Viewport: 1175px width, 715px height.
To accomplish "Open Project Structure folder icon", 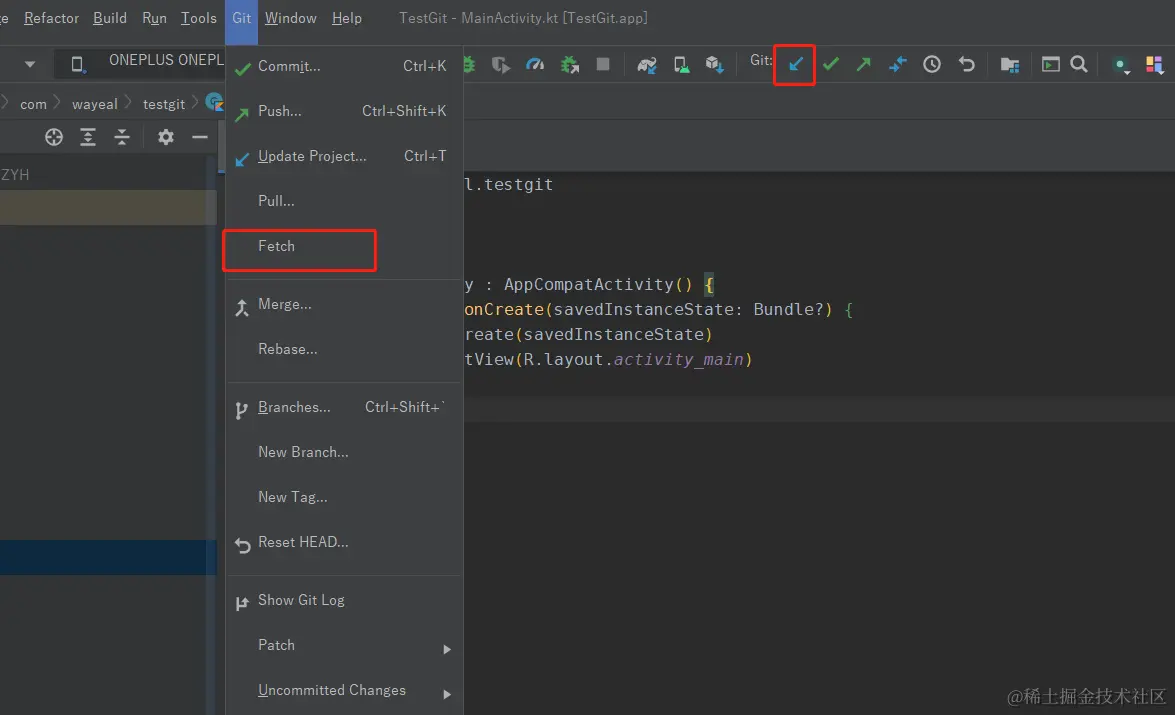I will coord(1009,65).
